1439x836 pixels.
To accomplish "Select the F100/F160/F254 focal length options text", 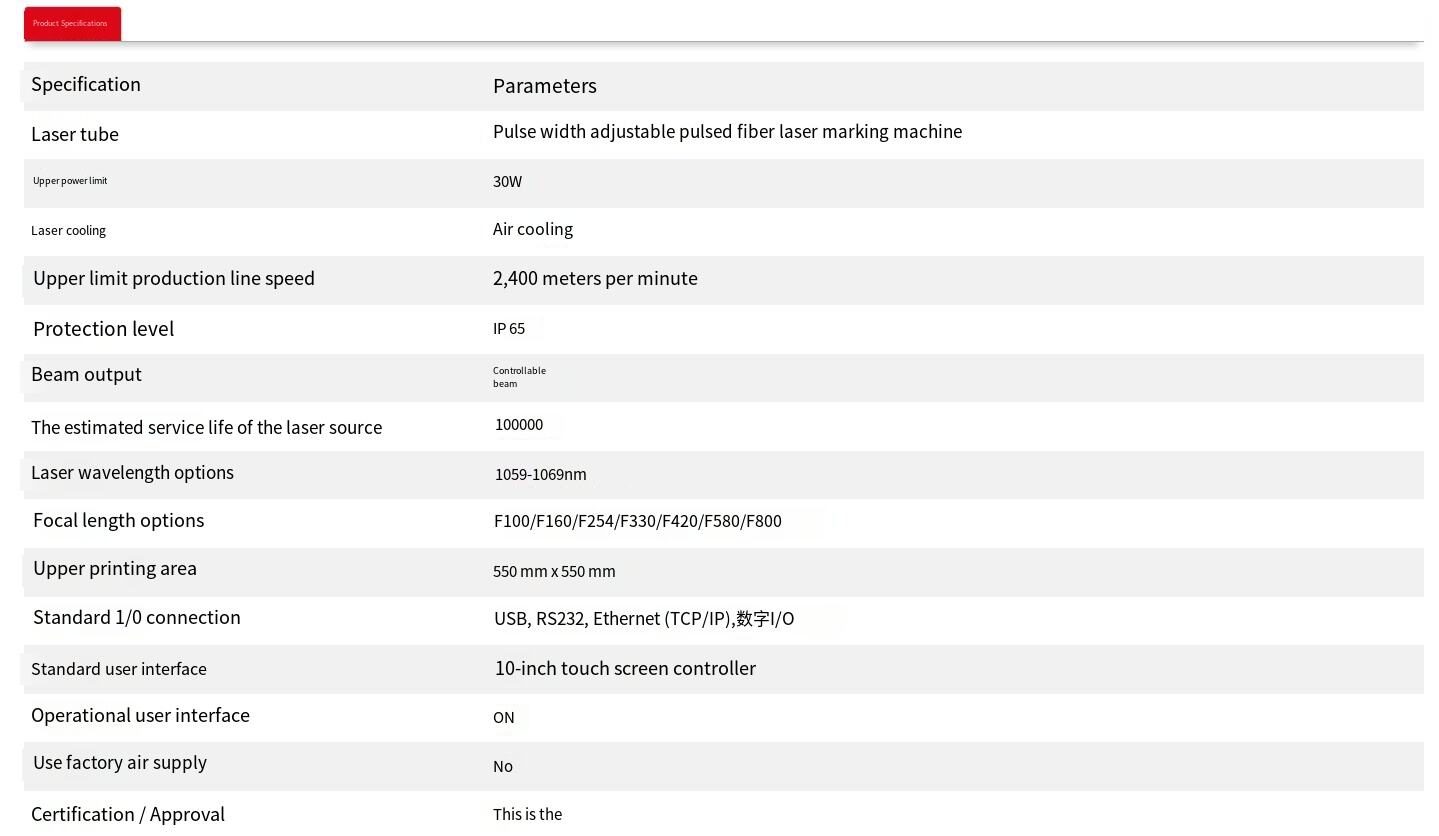I will [638, 521].
